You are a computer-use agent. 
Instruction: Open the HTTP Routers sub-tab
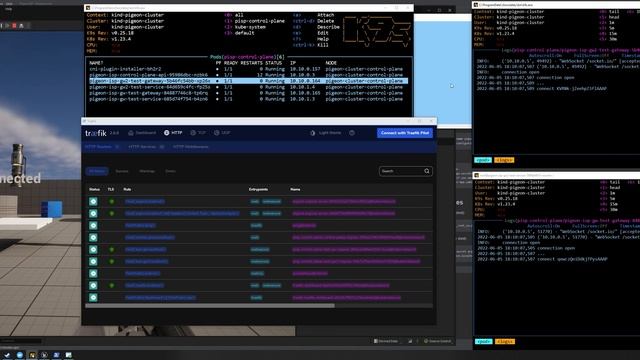(102, 147)
